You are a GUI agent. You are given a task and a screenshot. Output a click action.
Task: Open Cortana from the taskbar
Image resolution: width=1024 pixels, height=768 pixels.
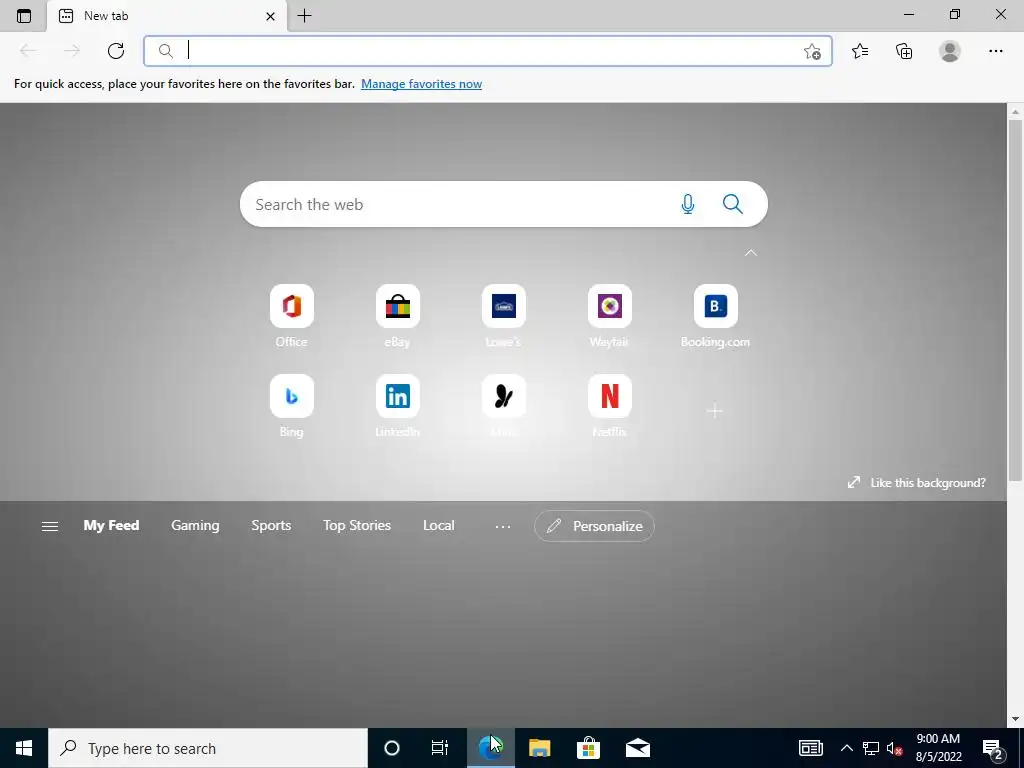[x=392, y=748]
